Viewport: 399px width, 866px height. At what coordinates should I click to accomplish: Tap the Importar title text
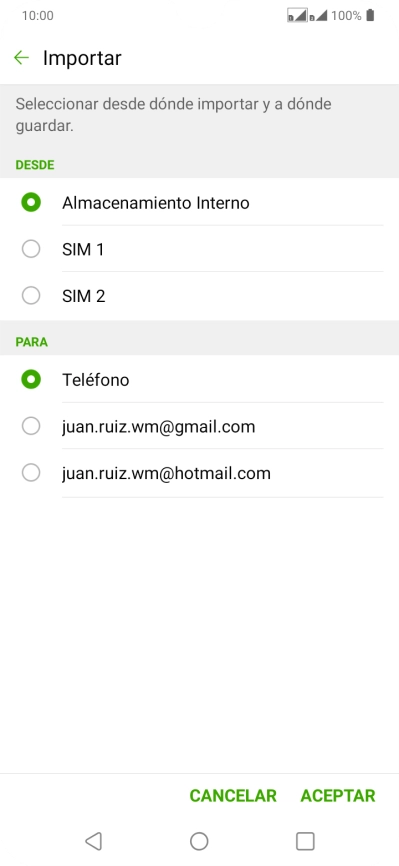point(82,58)
